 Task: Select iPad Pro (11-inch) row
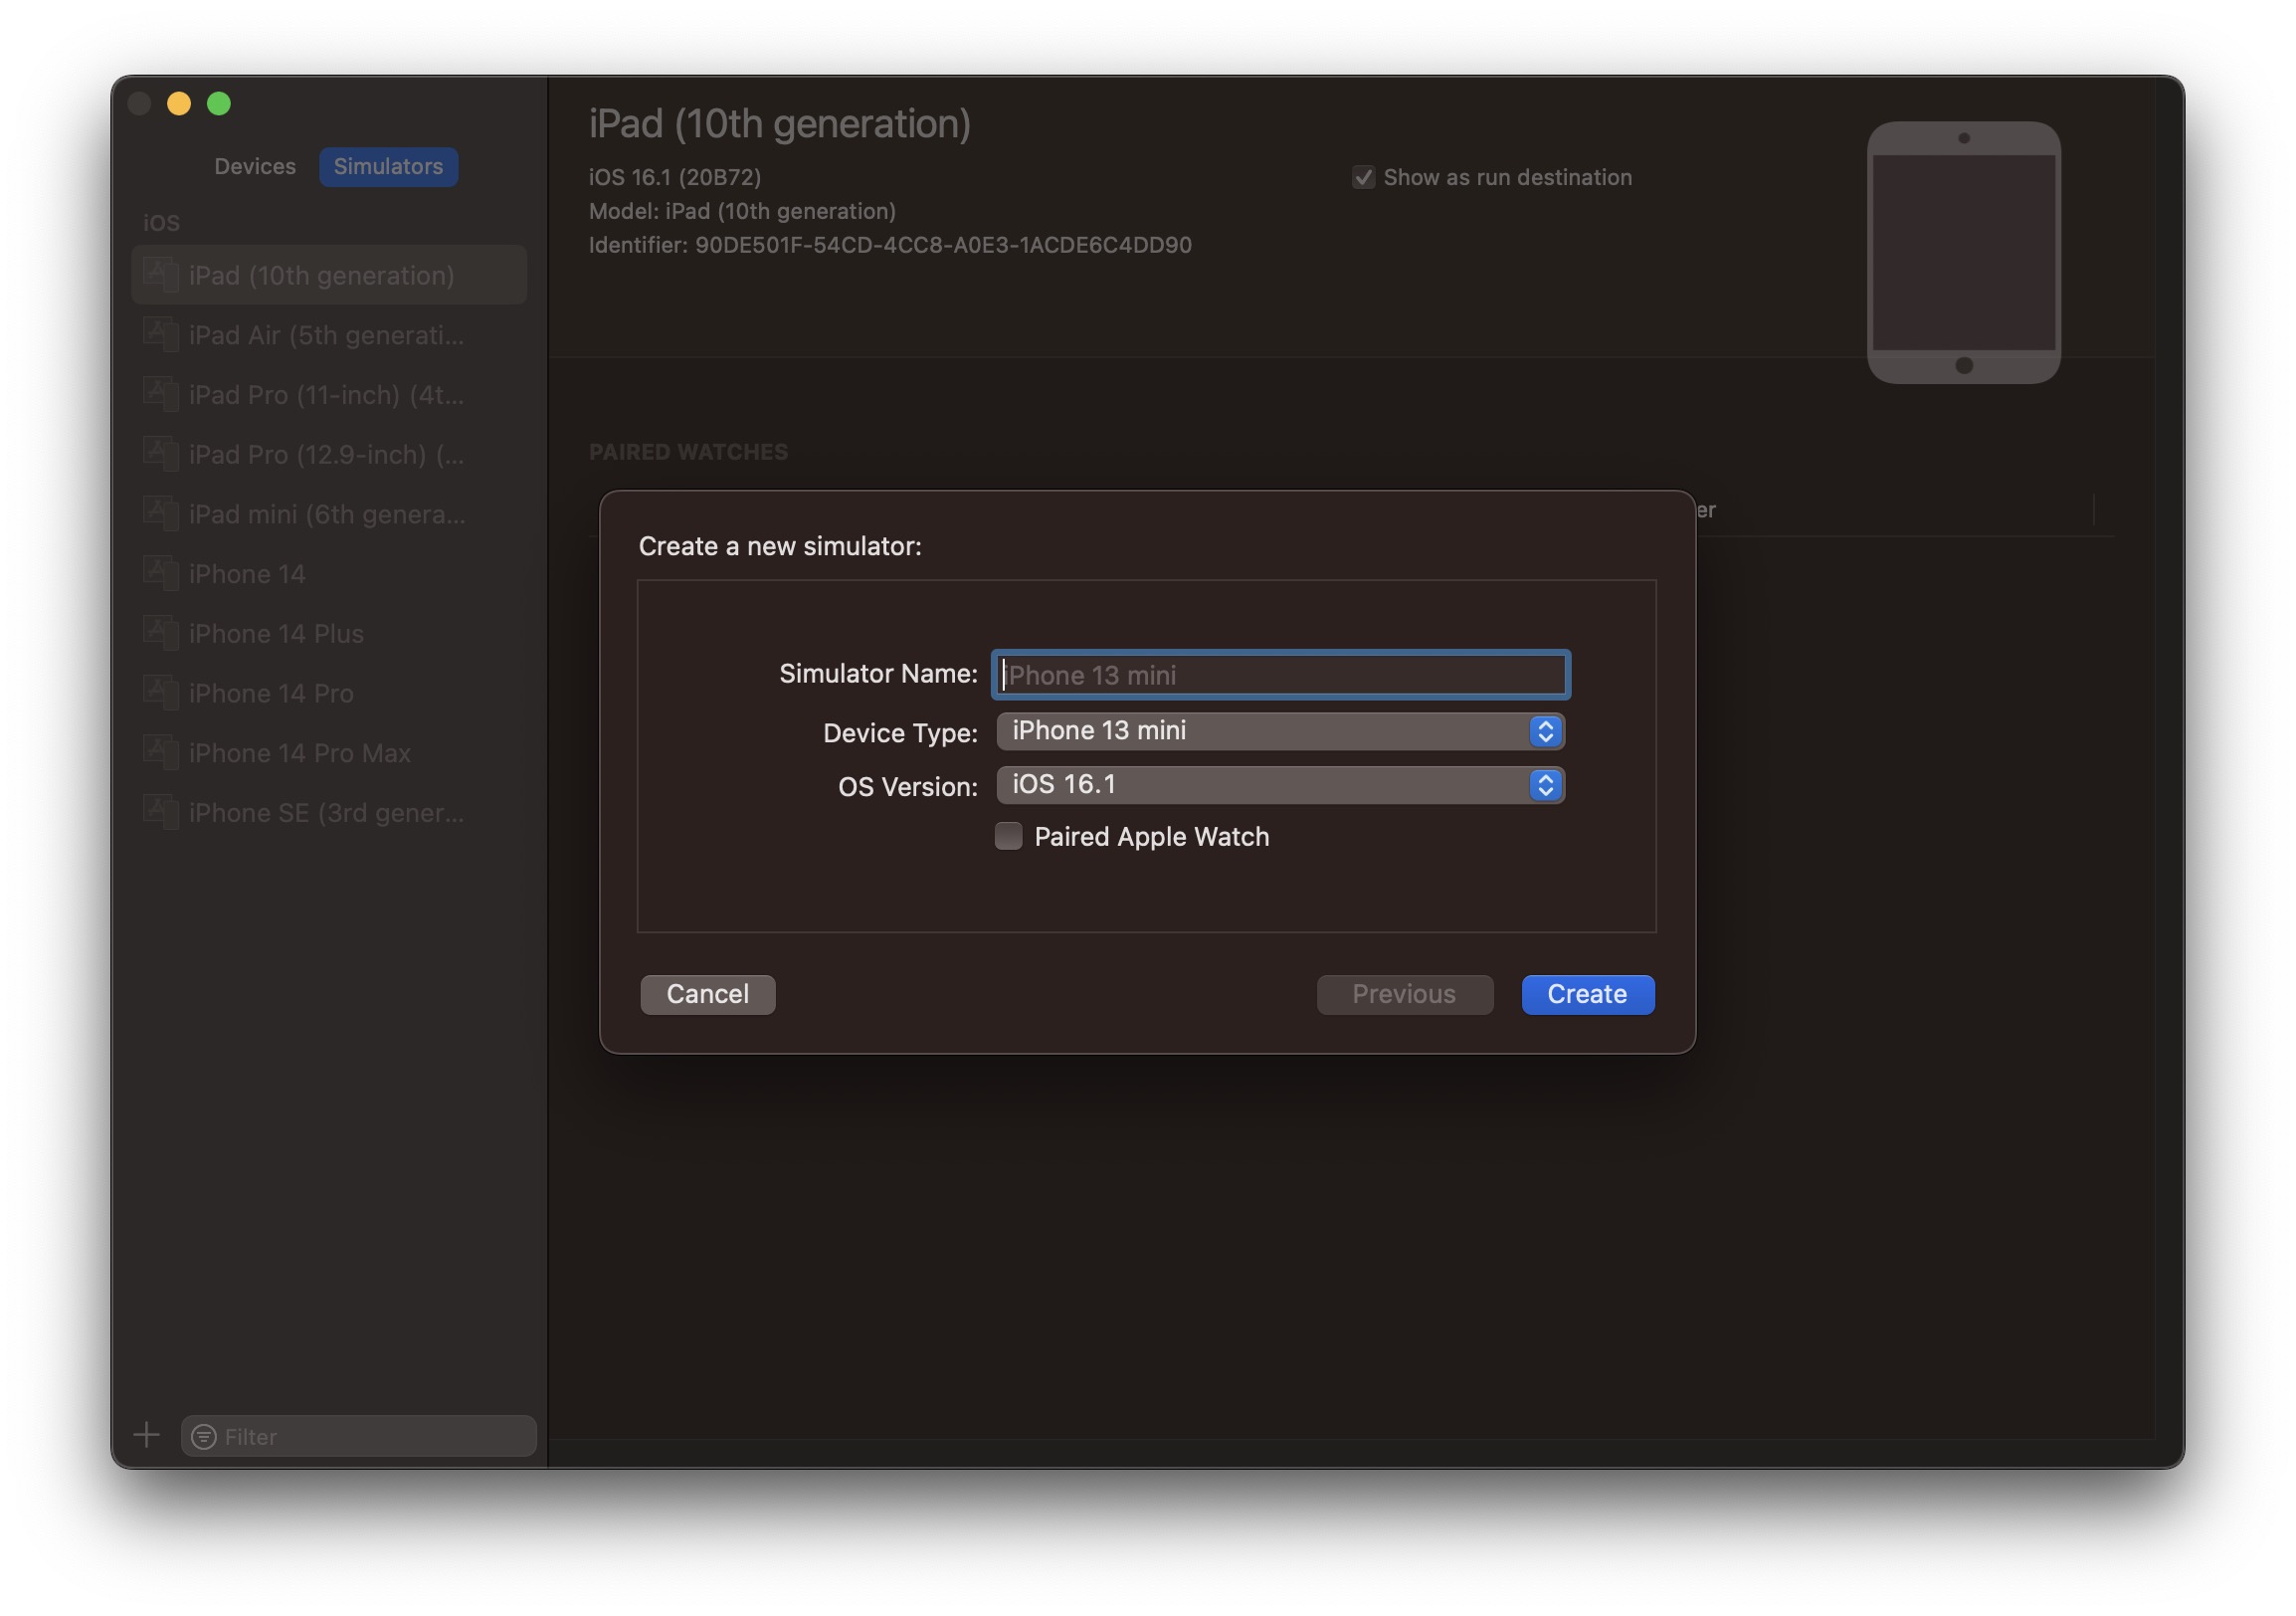(329, 395)
